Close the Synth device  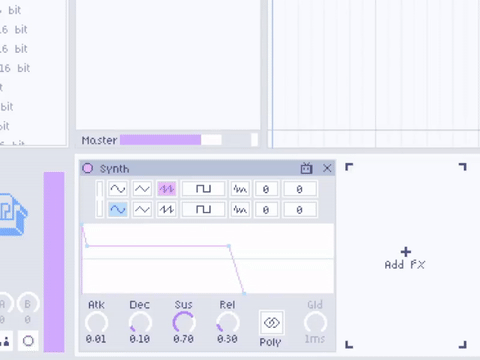pos(327,168)
